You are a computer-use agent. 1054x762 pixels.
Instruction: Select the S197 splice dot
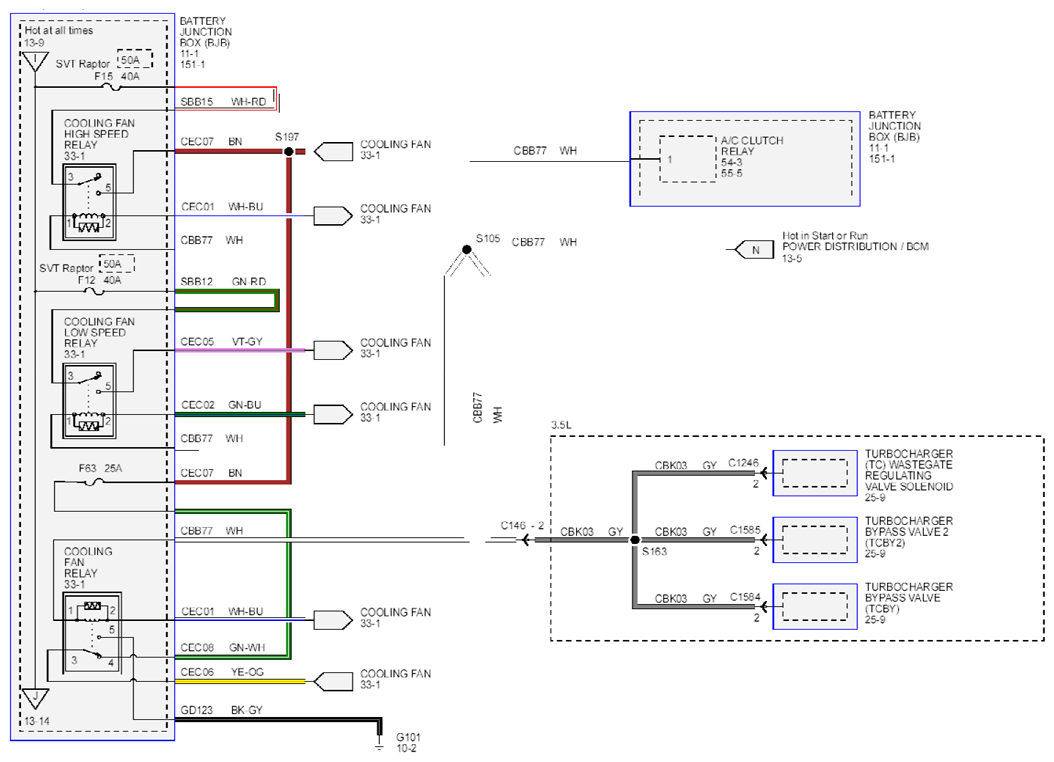pyautogui.click(x=289, y=151)
